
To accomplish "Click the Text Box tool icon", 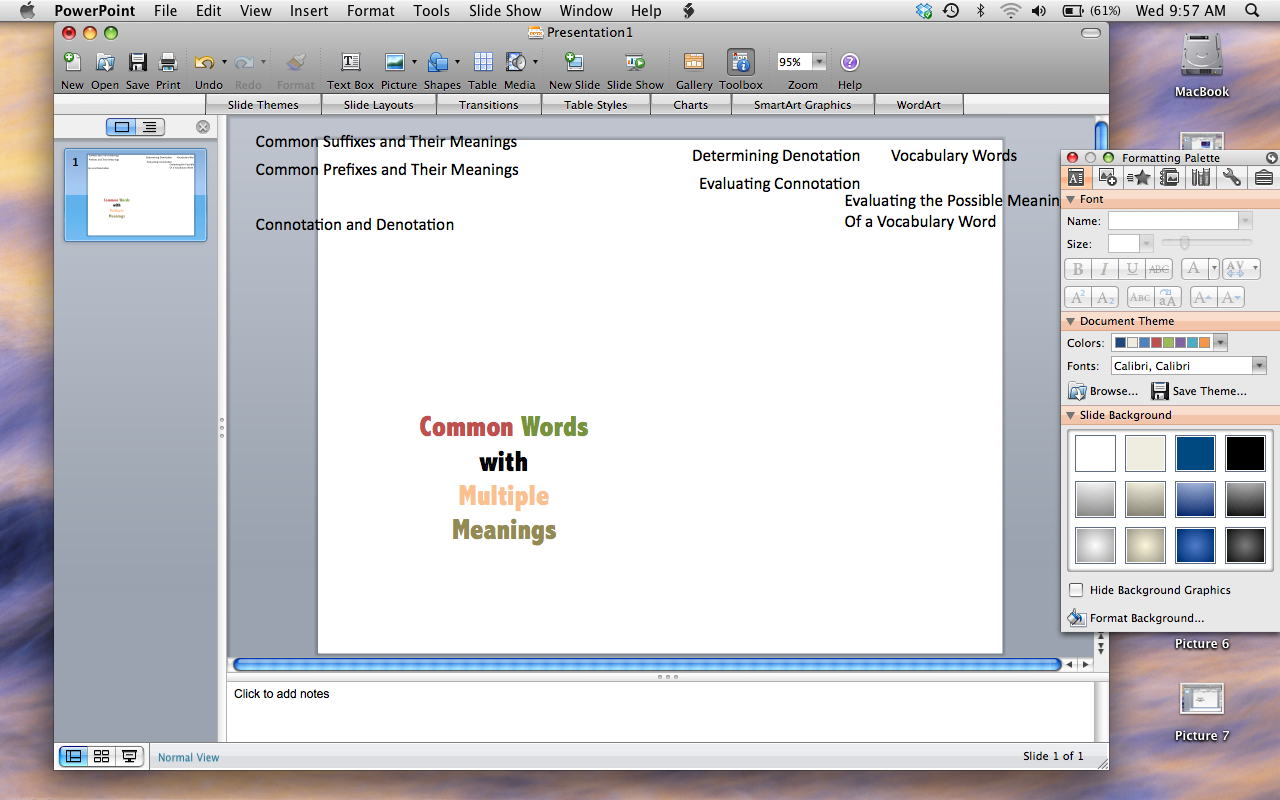I will pyautogui.click(x=350, y=63).
